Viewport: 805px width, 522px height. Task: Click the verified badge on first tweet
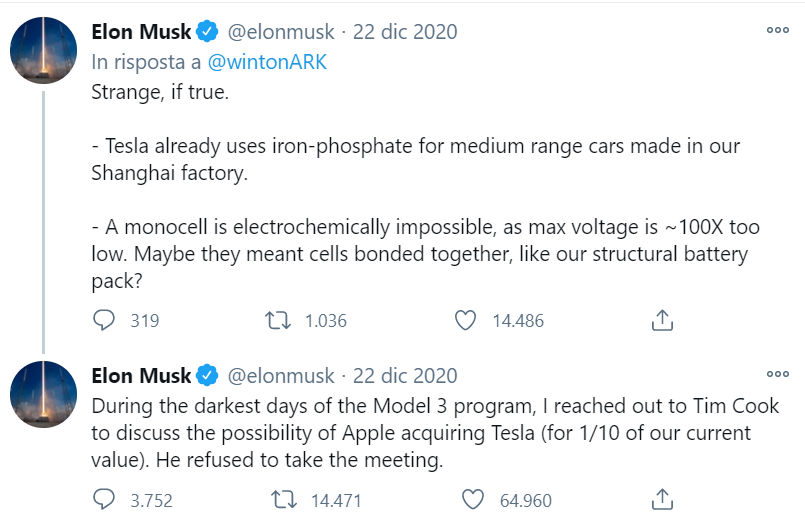(207, 32)
